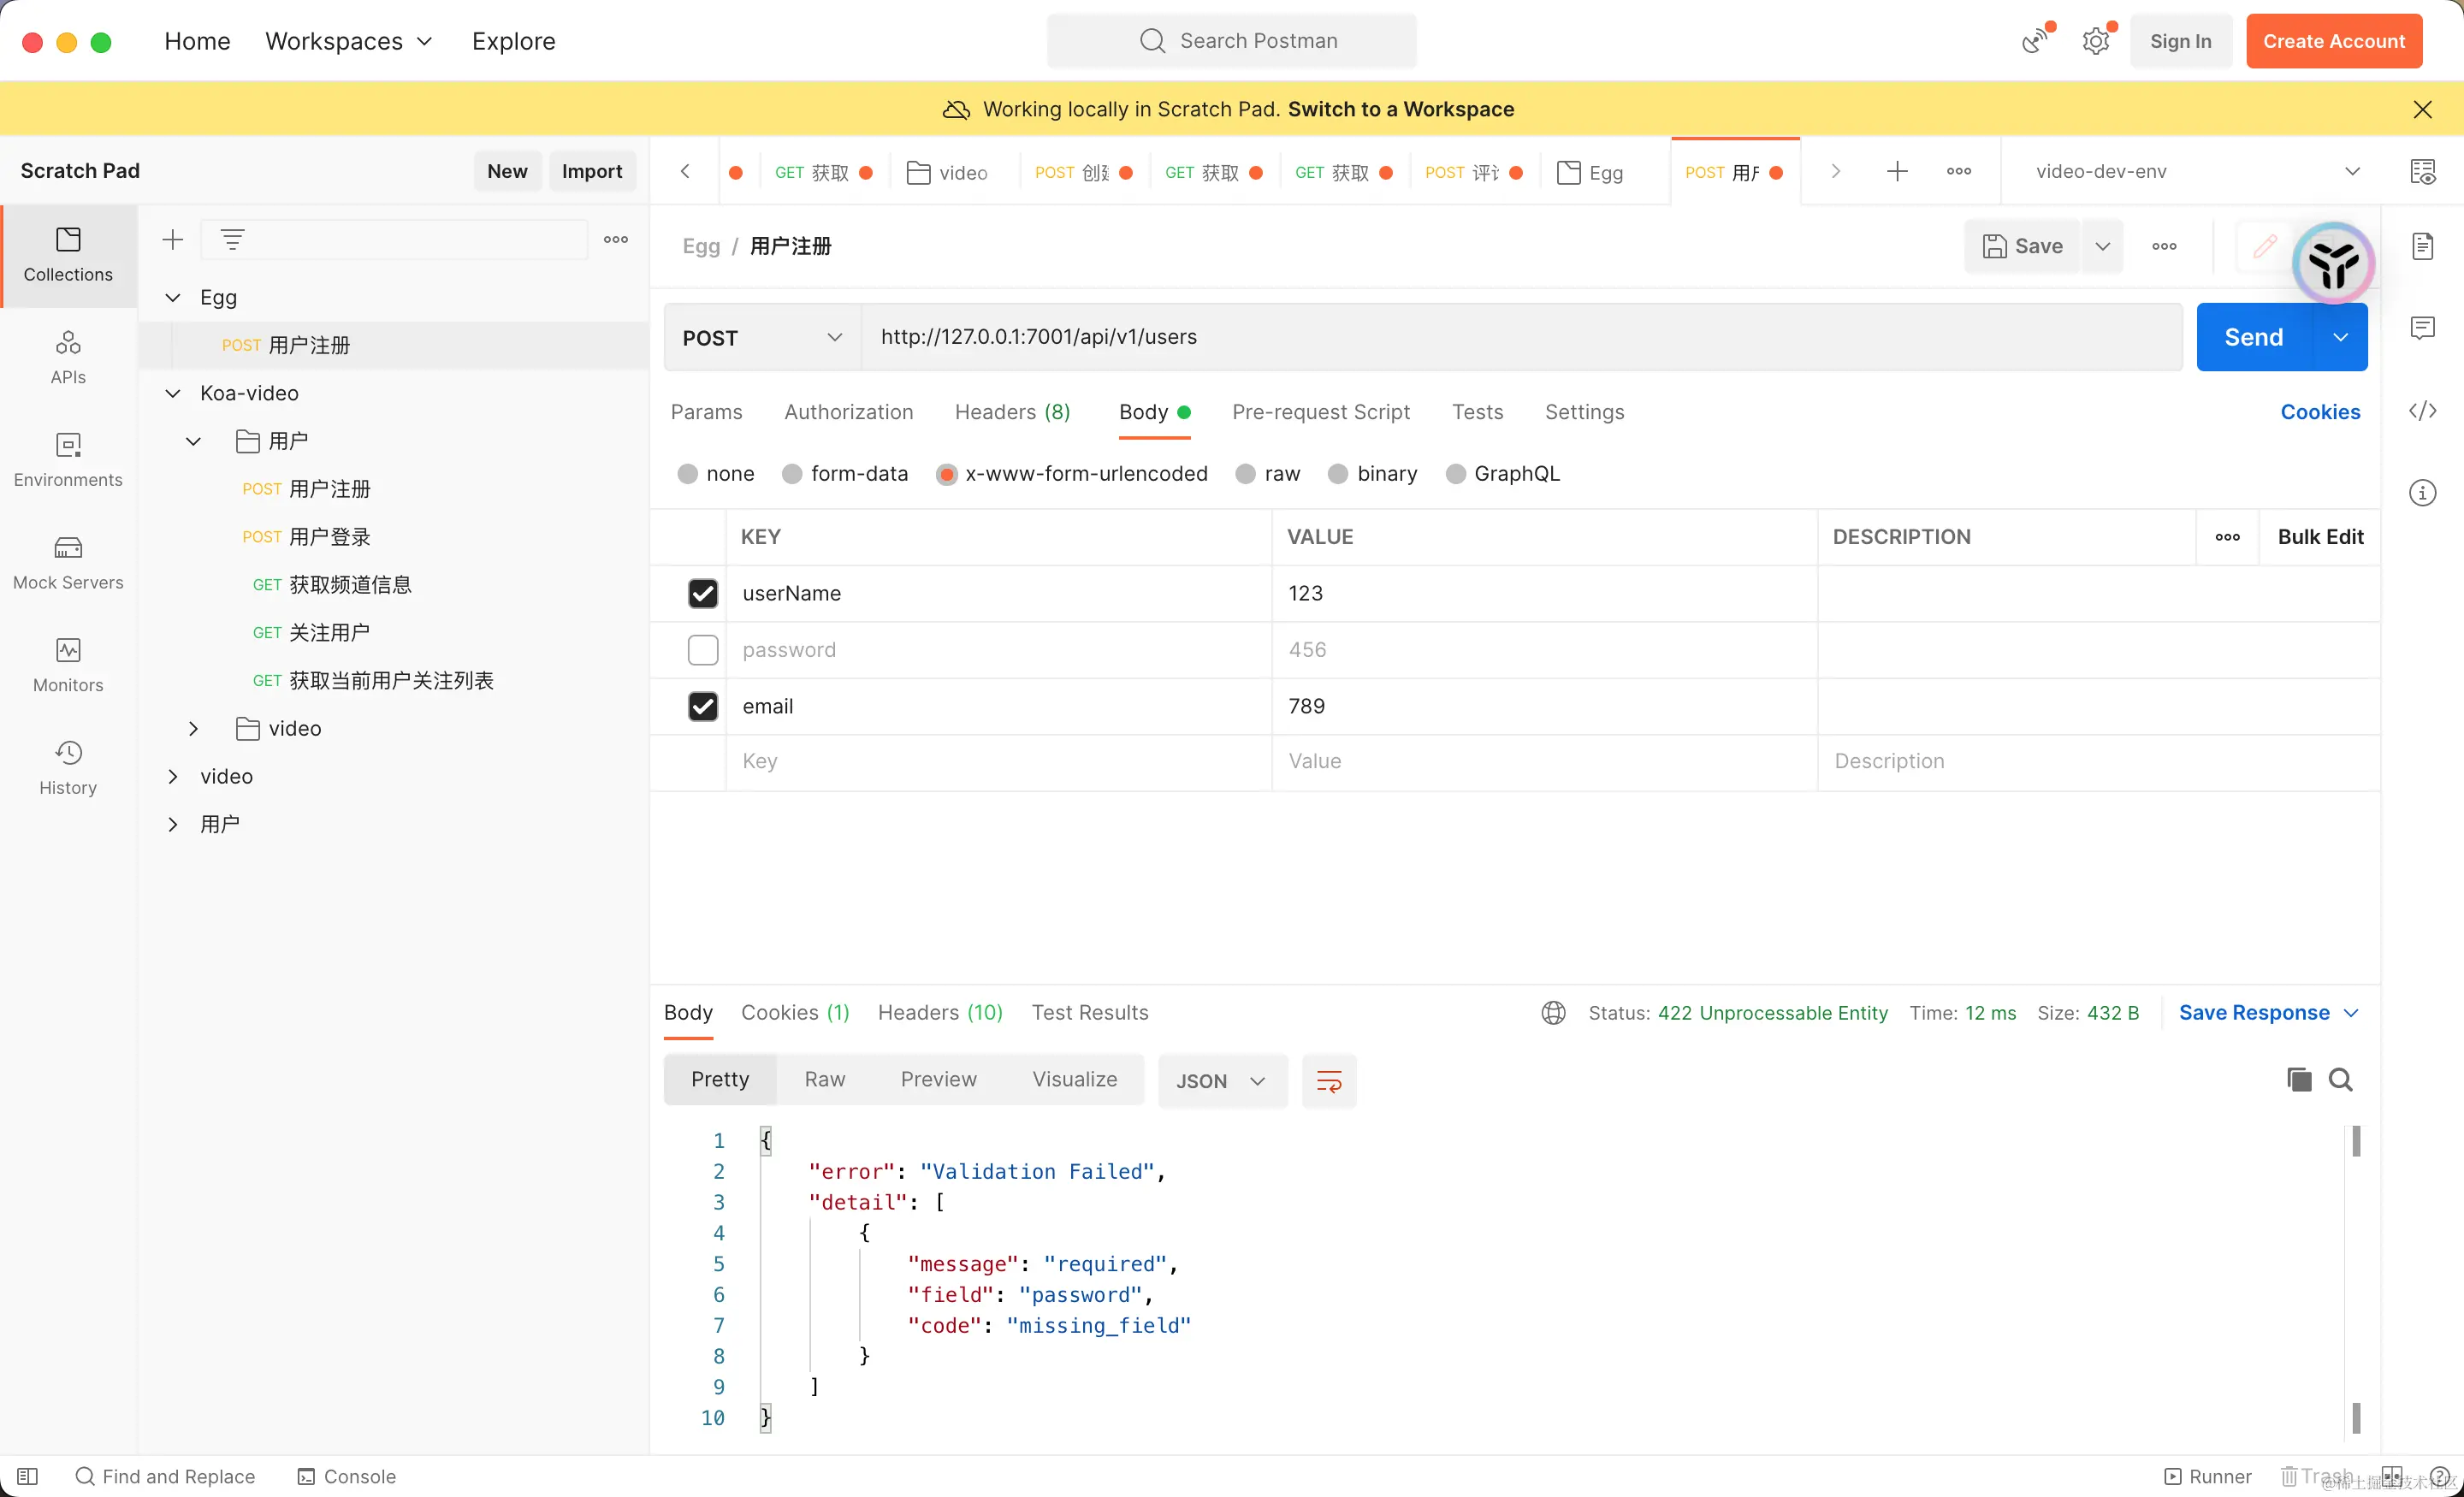Click the request URL field
2464x1497 pixels.
[x=1522, y=338]
